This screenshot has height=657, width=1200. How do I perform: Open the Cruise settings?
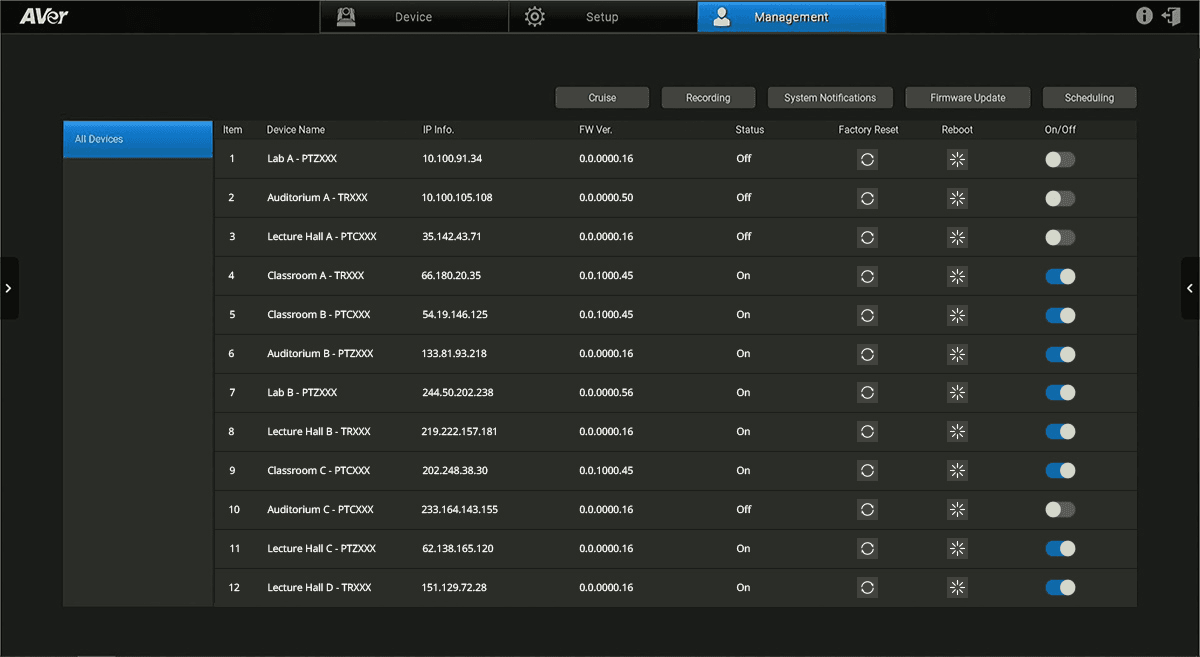(602, 98)
